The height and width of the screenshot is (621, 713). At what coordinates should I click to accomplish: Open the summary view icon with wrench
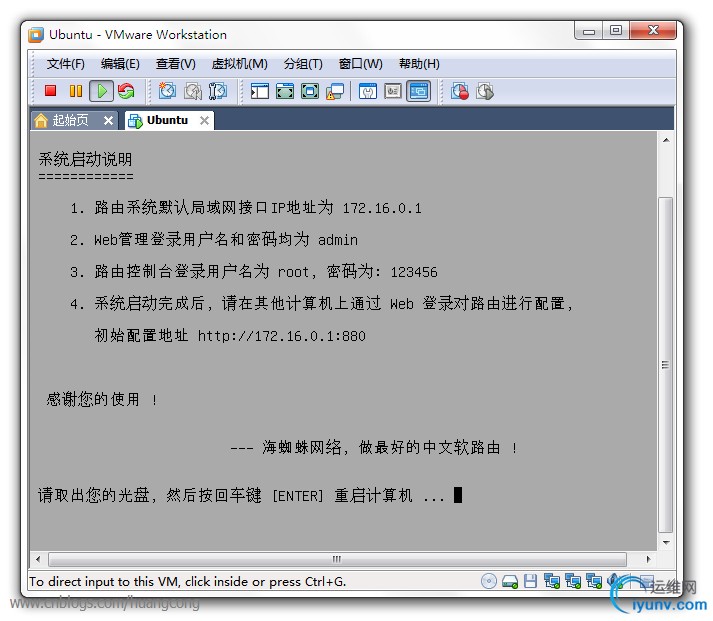[x=367, y=91]
